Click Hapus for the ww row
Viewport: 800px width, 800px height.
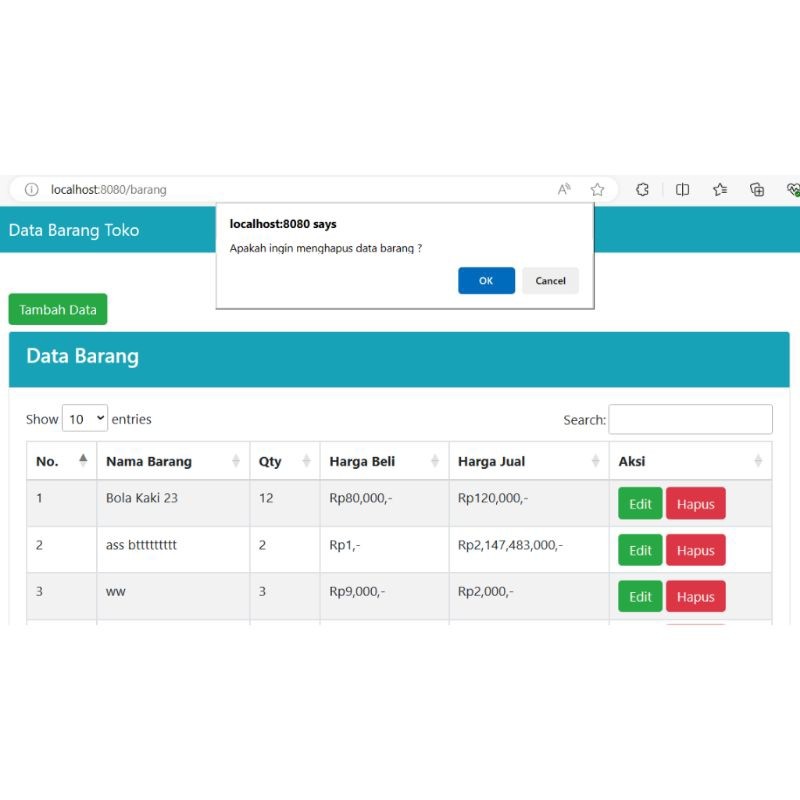click(695, 597)
